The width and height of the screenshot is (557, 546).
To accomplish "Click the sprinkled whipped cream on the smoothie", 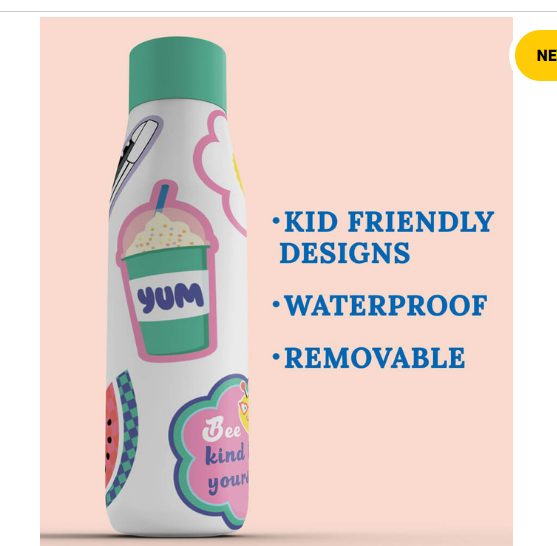I will (167, 233).
